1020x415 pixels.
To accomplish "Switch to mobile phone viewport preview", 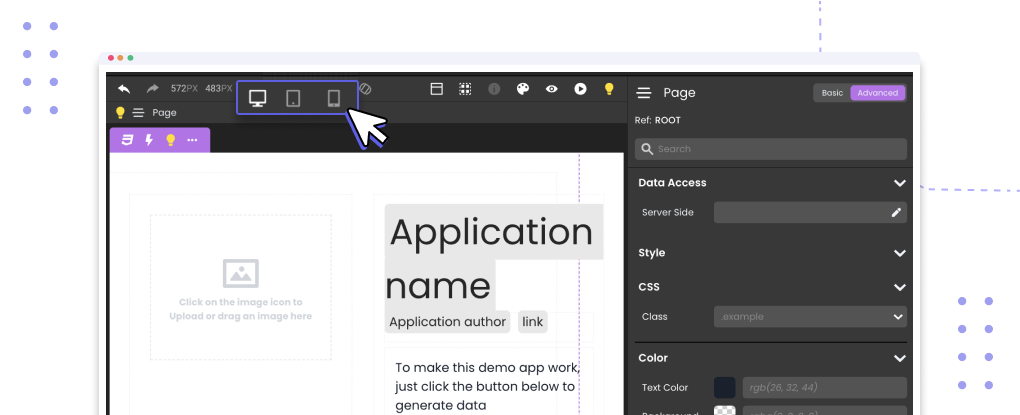I will click(x=334, y=98).
